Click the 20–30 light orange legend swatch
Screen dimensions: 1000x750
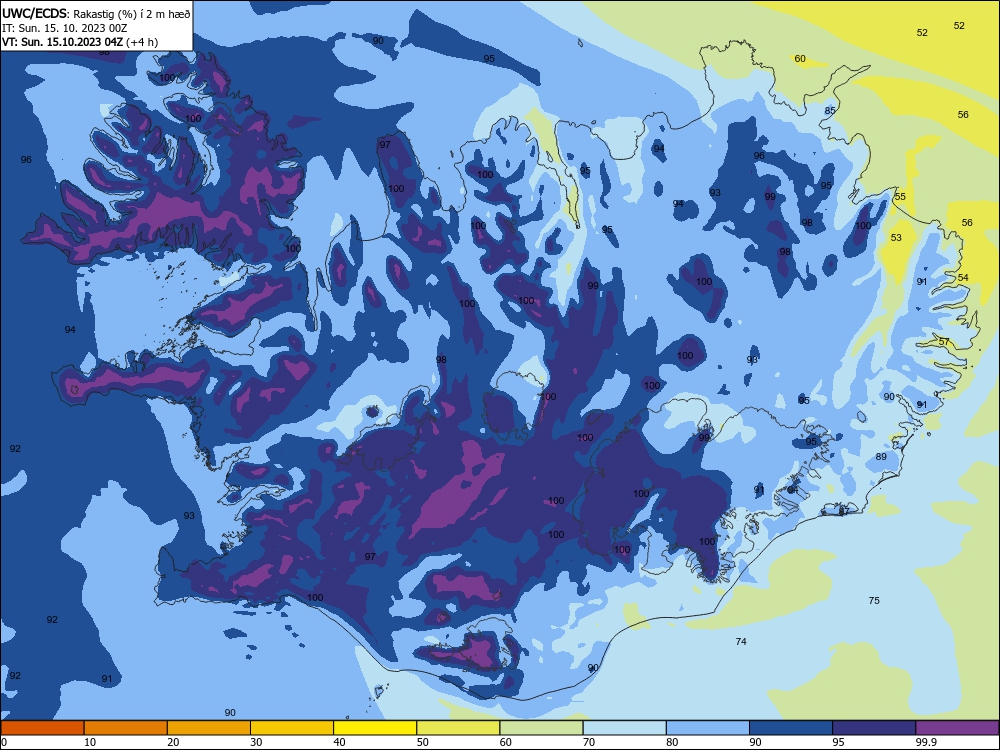(209, 728)
